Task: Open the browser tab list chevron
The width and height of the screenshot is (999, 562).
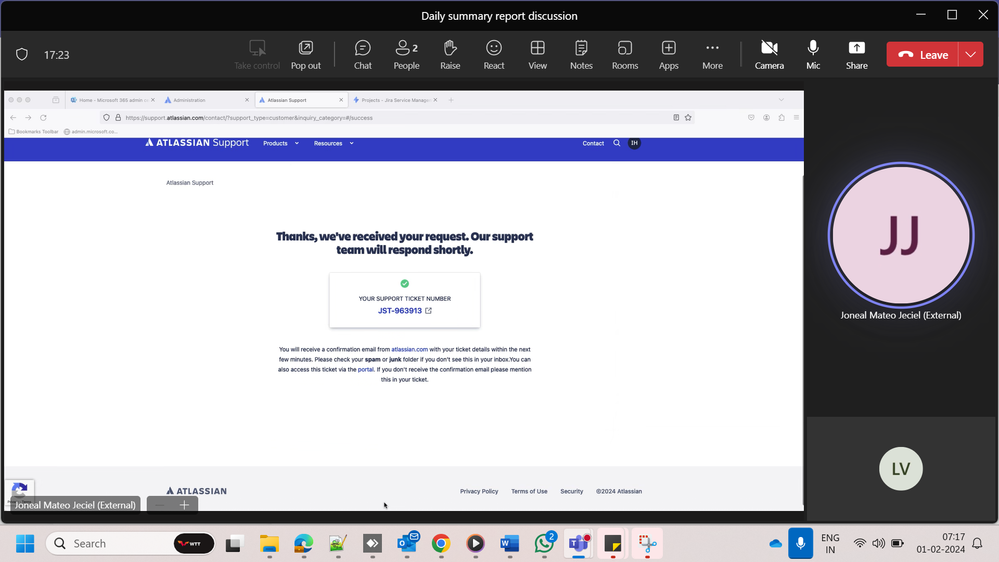Action: (x=781, y=100)
